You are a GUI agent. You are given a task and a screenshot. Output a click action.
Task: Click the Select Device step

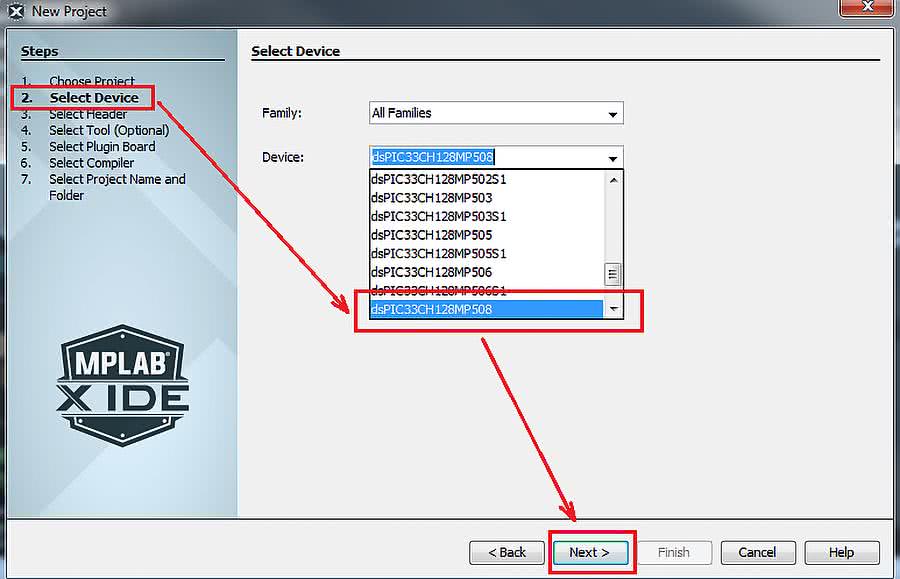click(x=94, y=97)
